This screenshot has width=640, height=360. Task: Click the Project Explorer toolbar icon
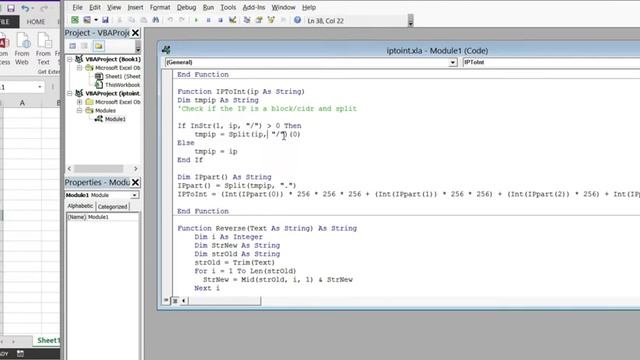(247, 20)
